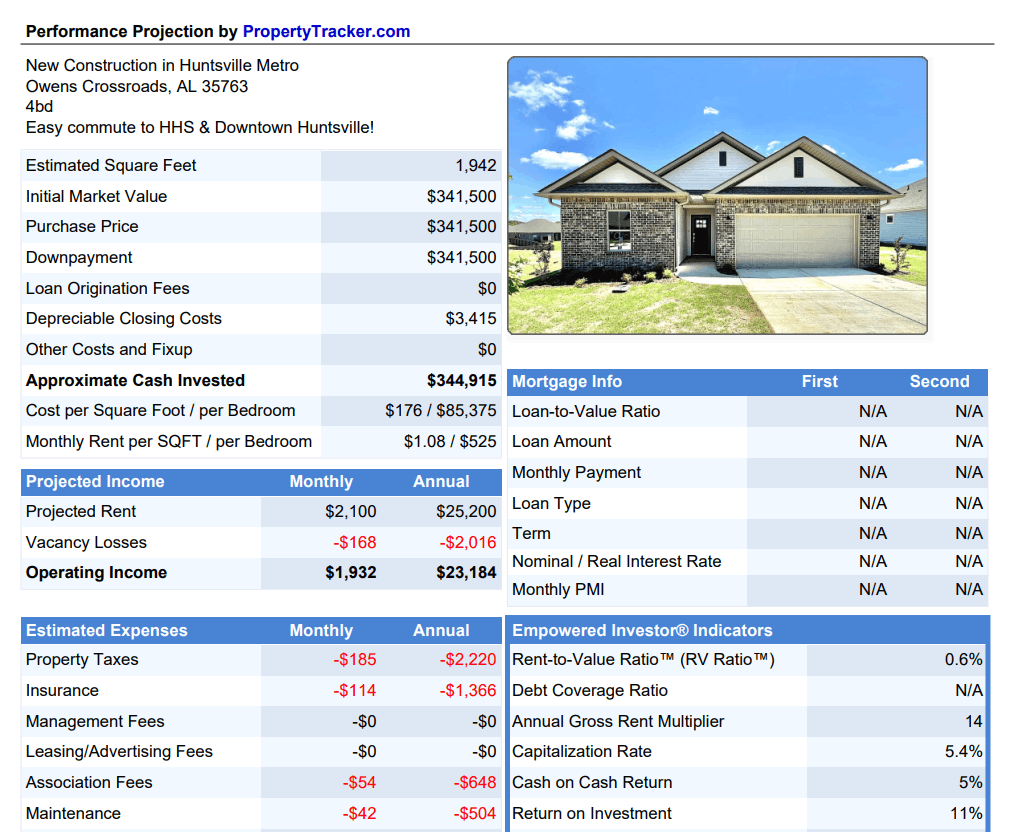Select the -$1,366 annual Insurance value
This screenshot has height=832, width=1015.
click(468, 690)
